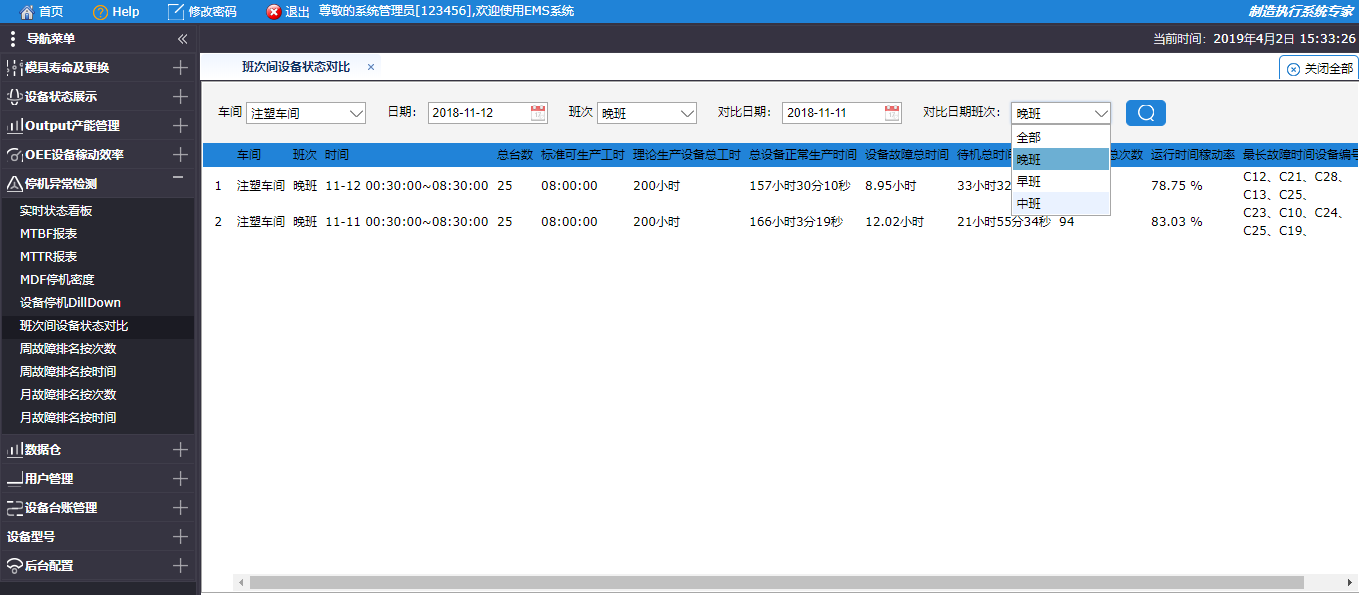Select 晚班 option in dropdown list

pos(1061,159)
